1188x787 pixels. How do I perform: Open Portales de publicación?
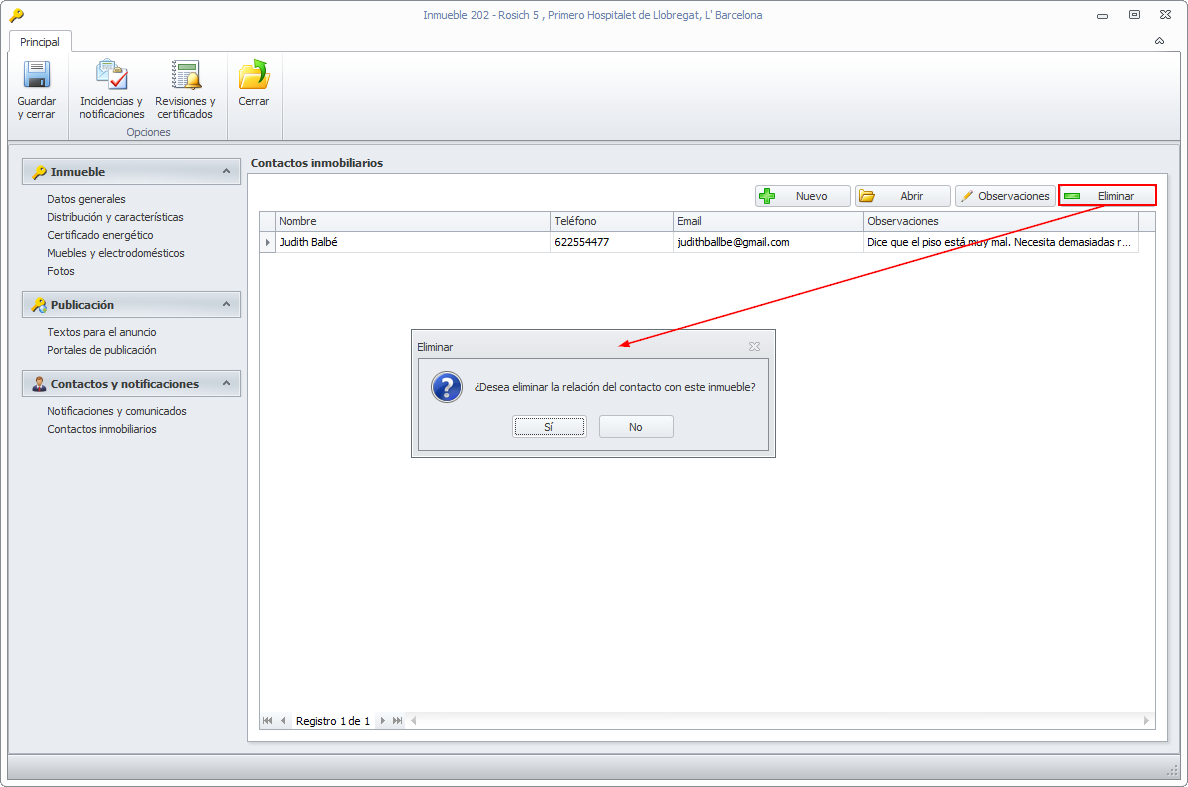102,351
